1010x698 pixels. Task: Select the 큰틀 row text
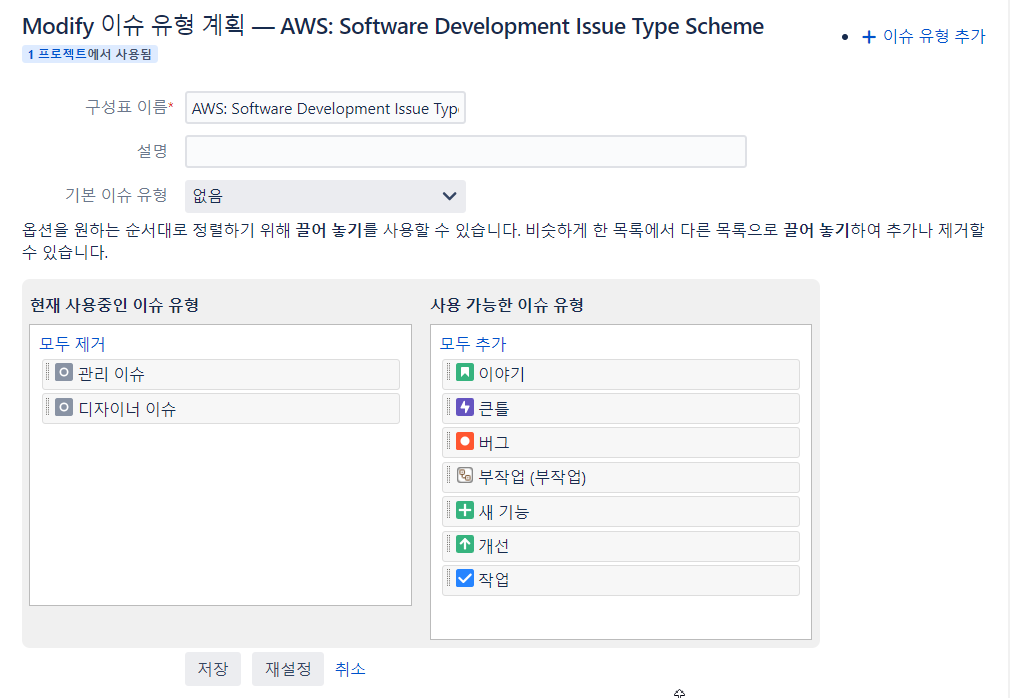click(x=494, y=409)
